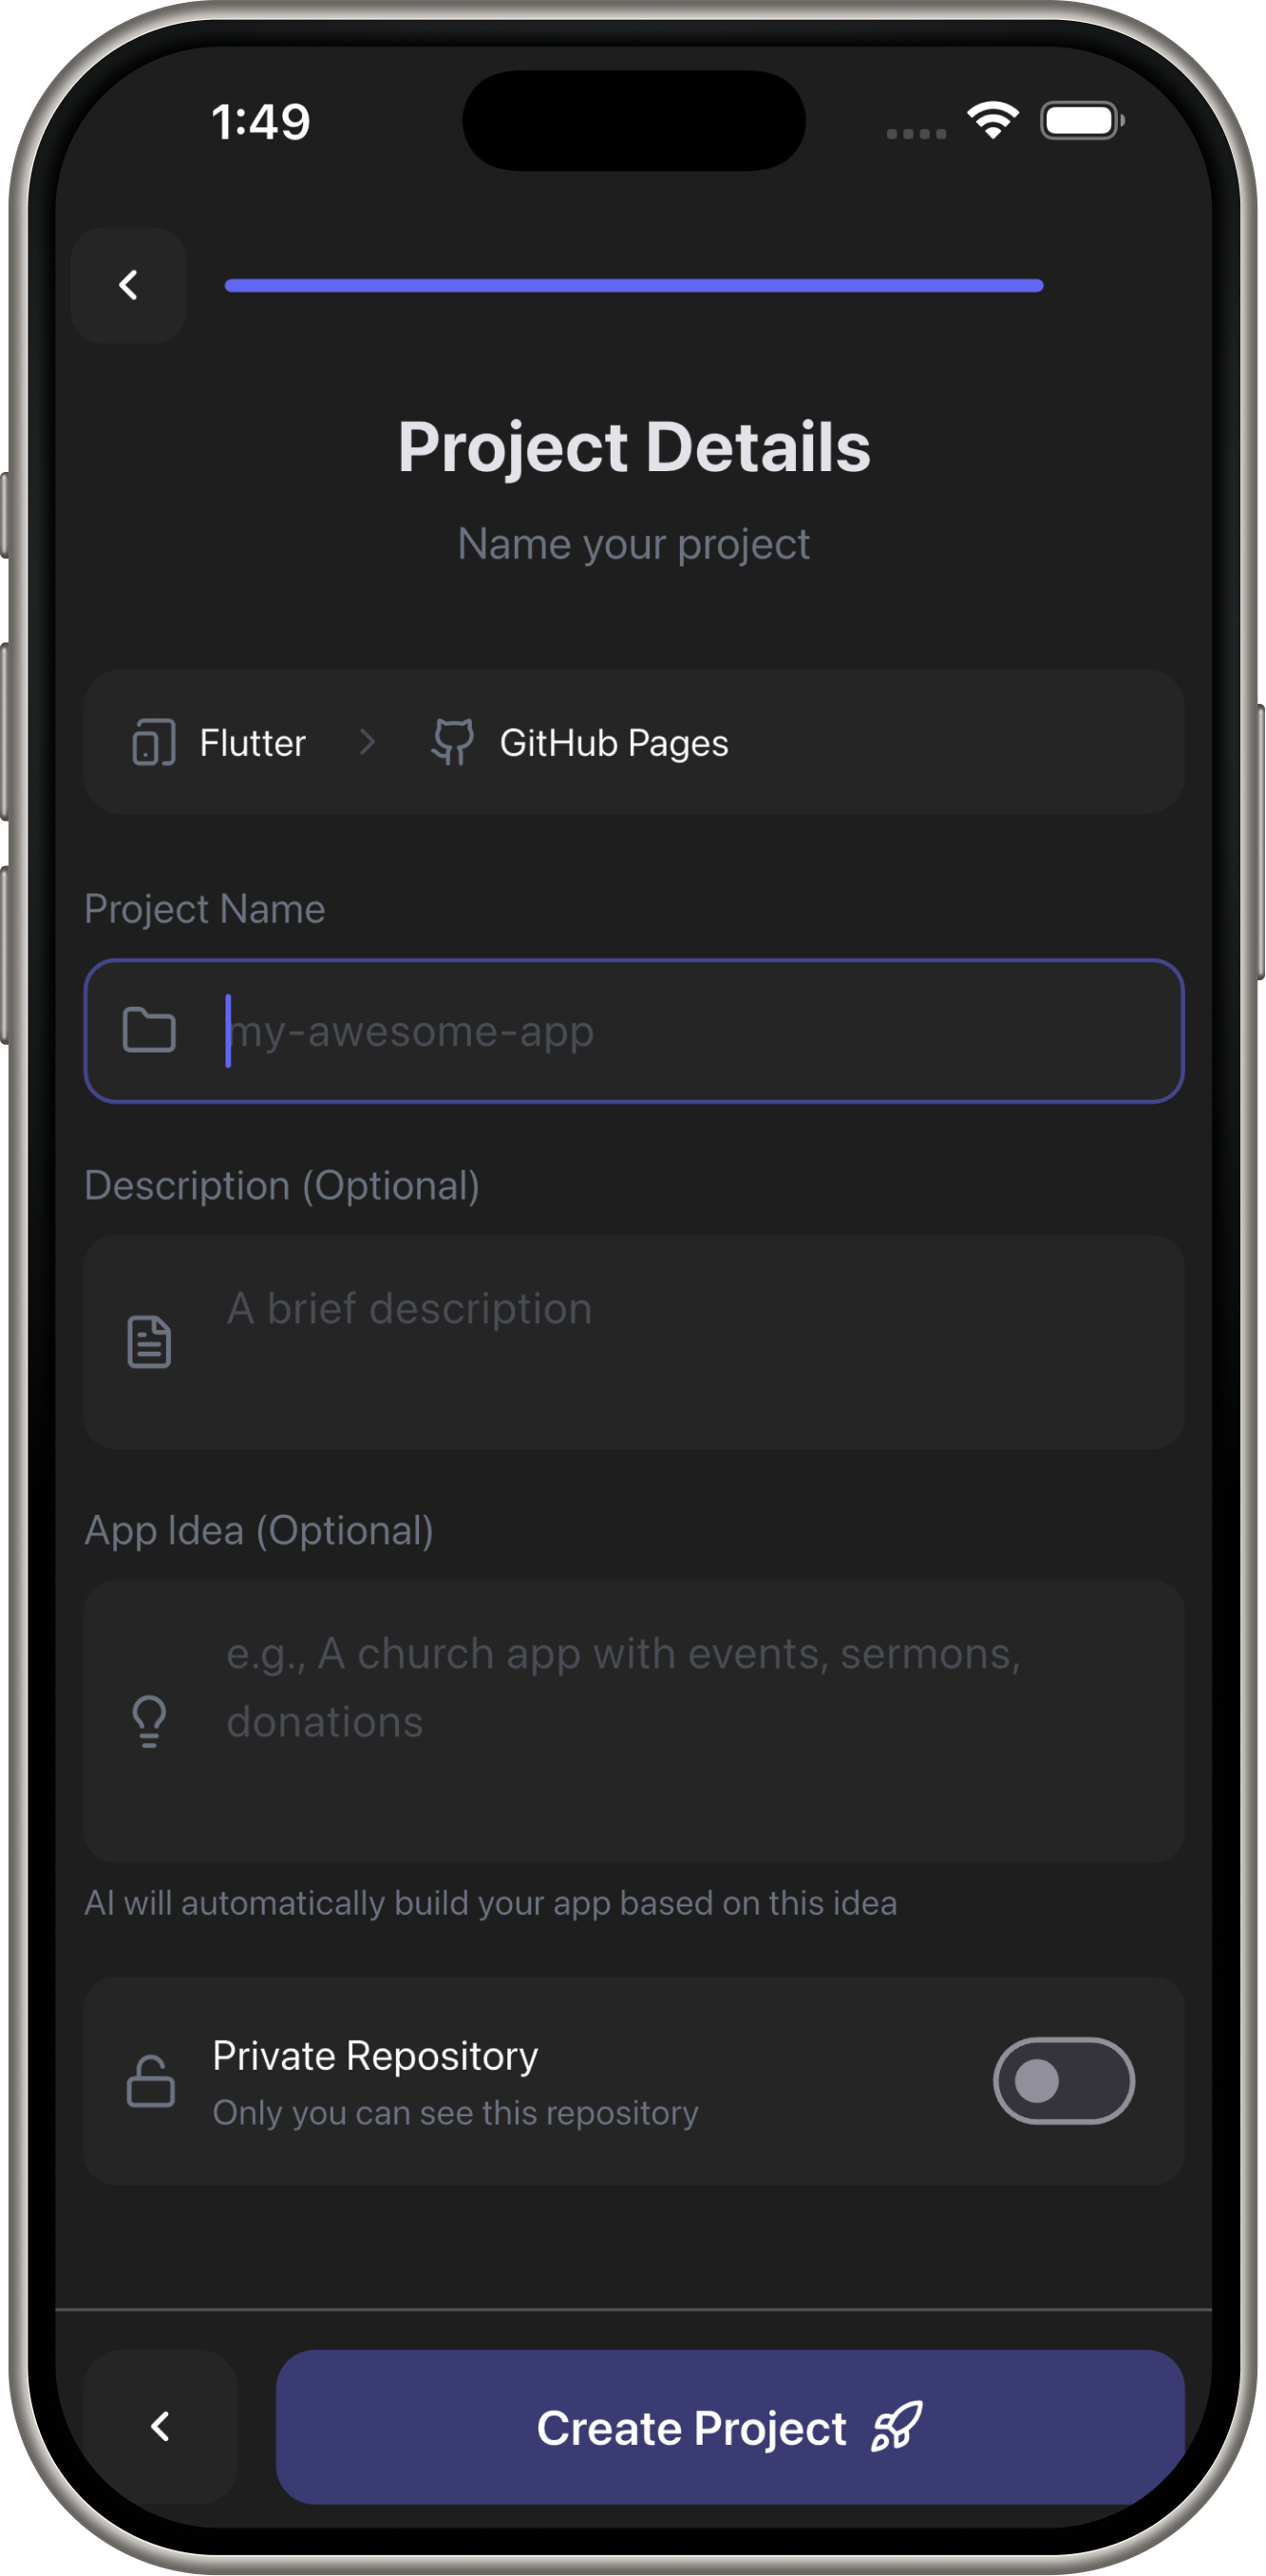
Task: Click the Create Project button
Action: [x=731, y=2428]
